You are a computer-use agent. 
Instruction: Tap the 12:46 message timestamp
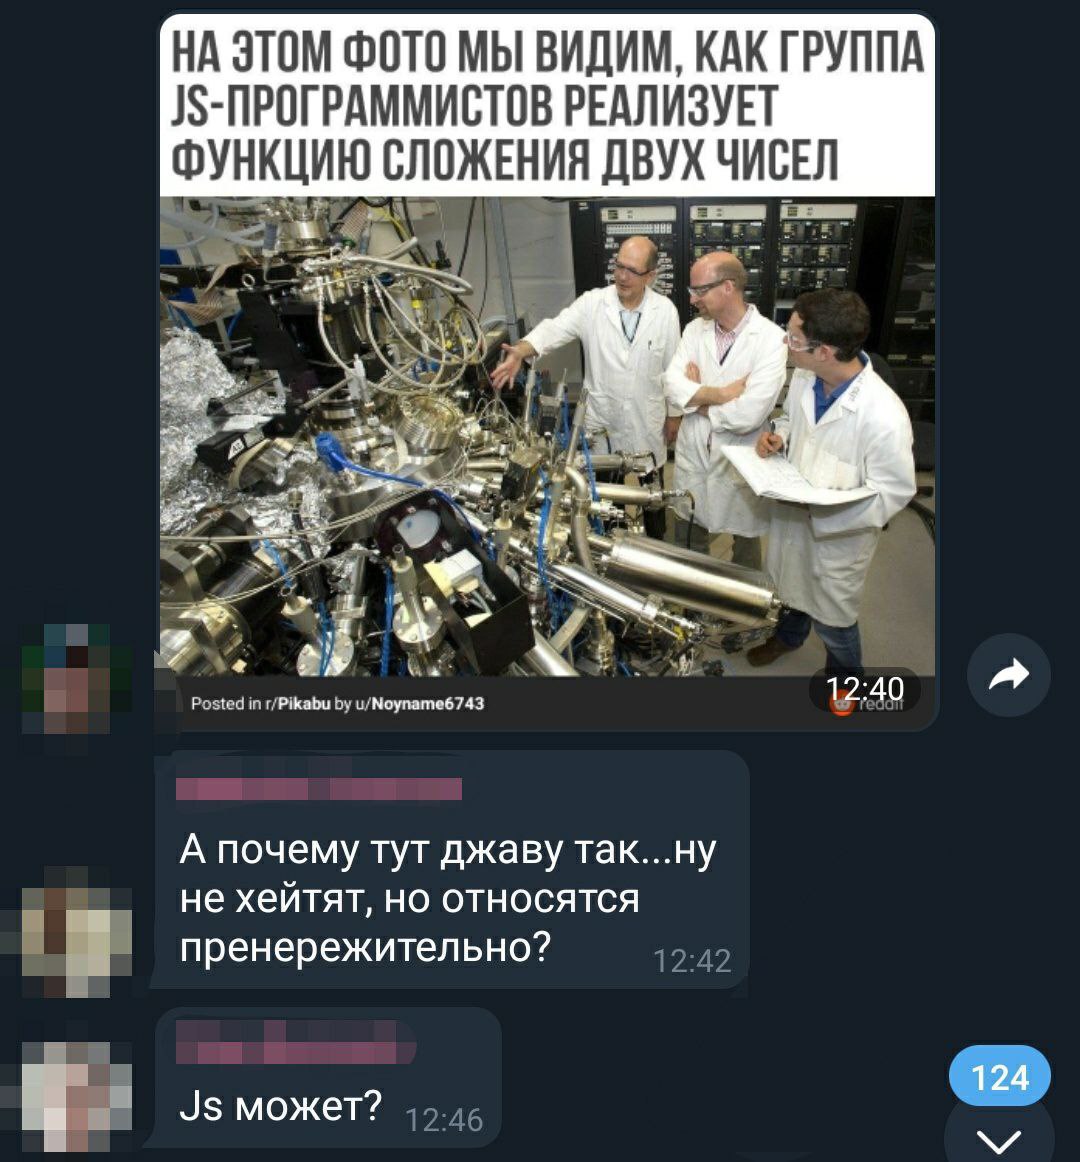click(x=444, y=1120)
